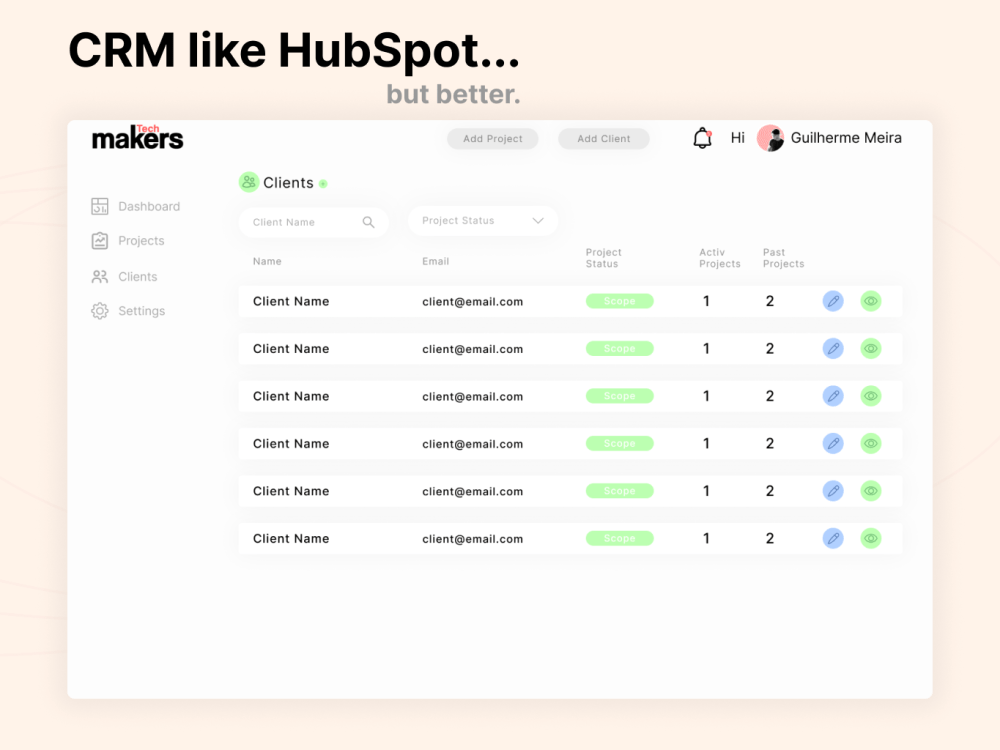Click the green Clients header icon

(247, 182)
